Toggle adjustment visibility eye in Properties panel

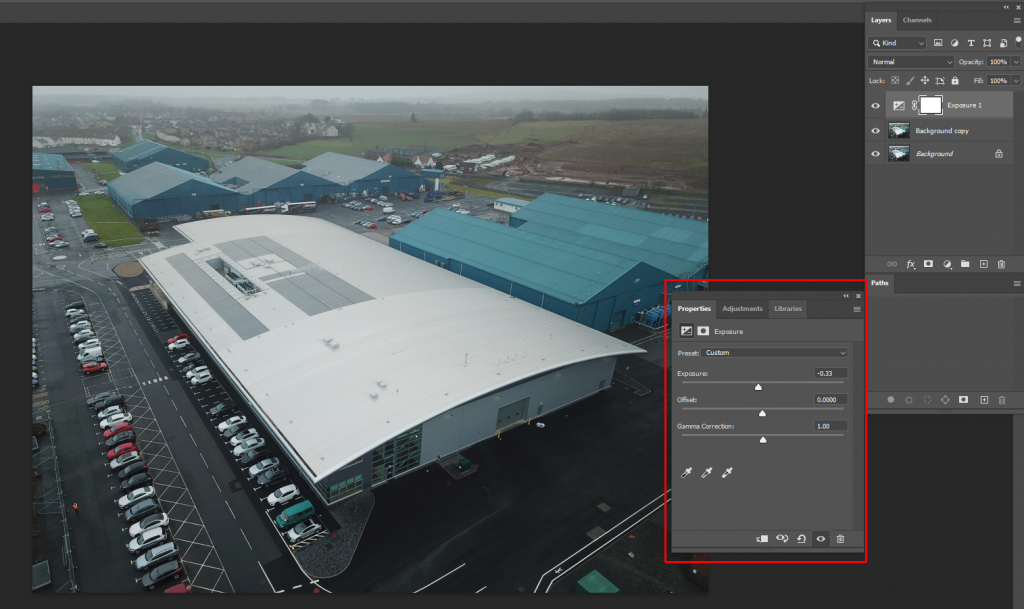(x=821, y=539)
